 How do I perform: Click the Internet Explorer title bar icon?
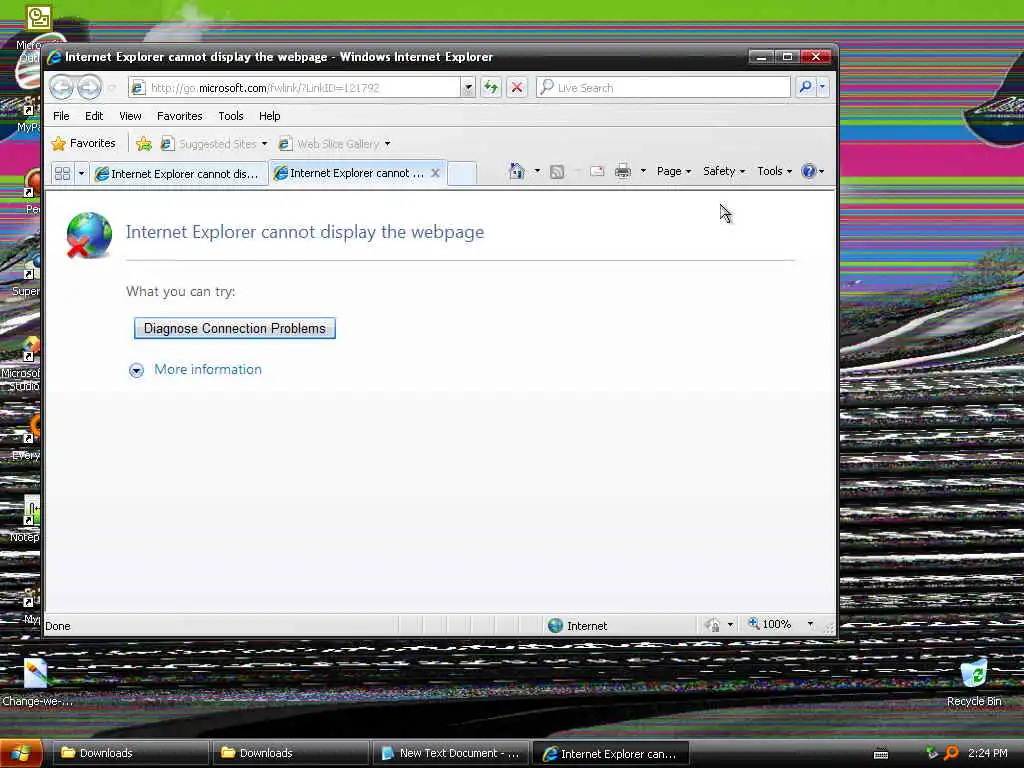coord(54,57)
